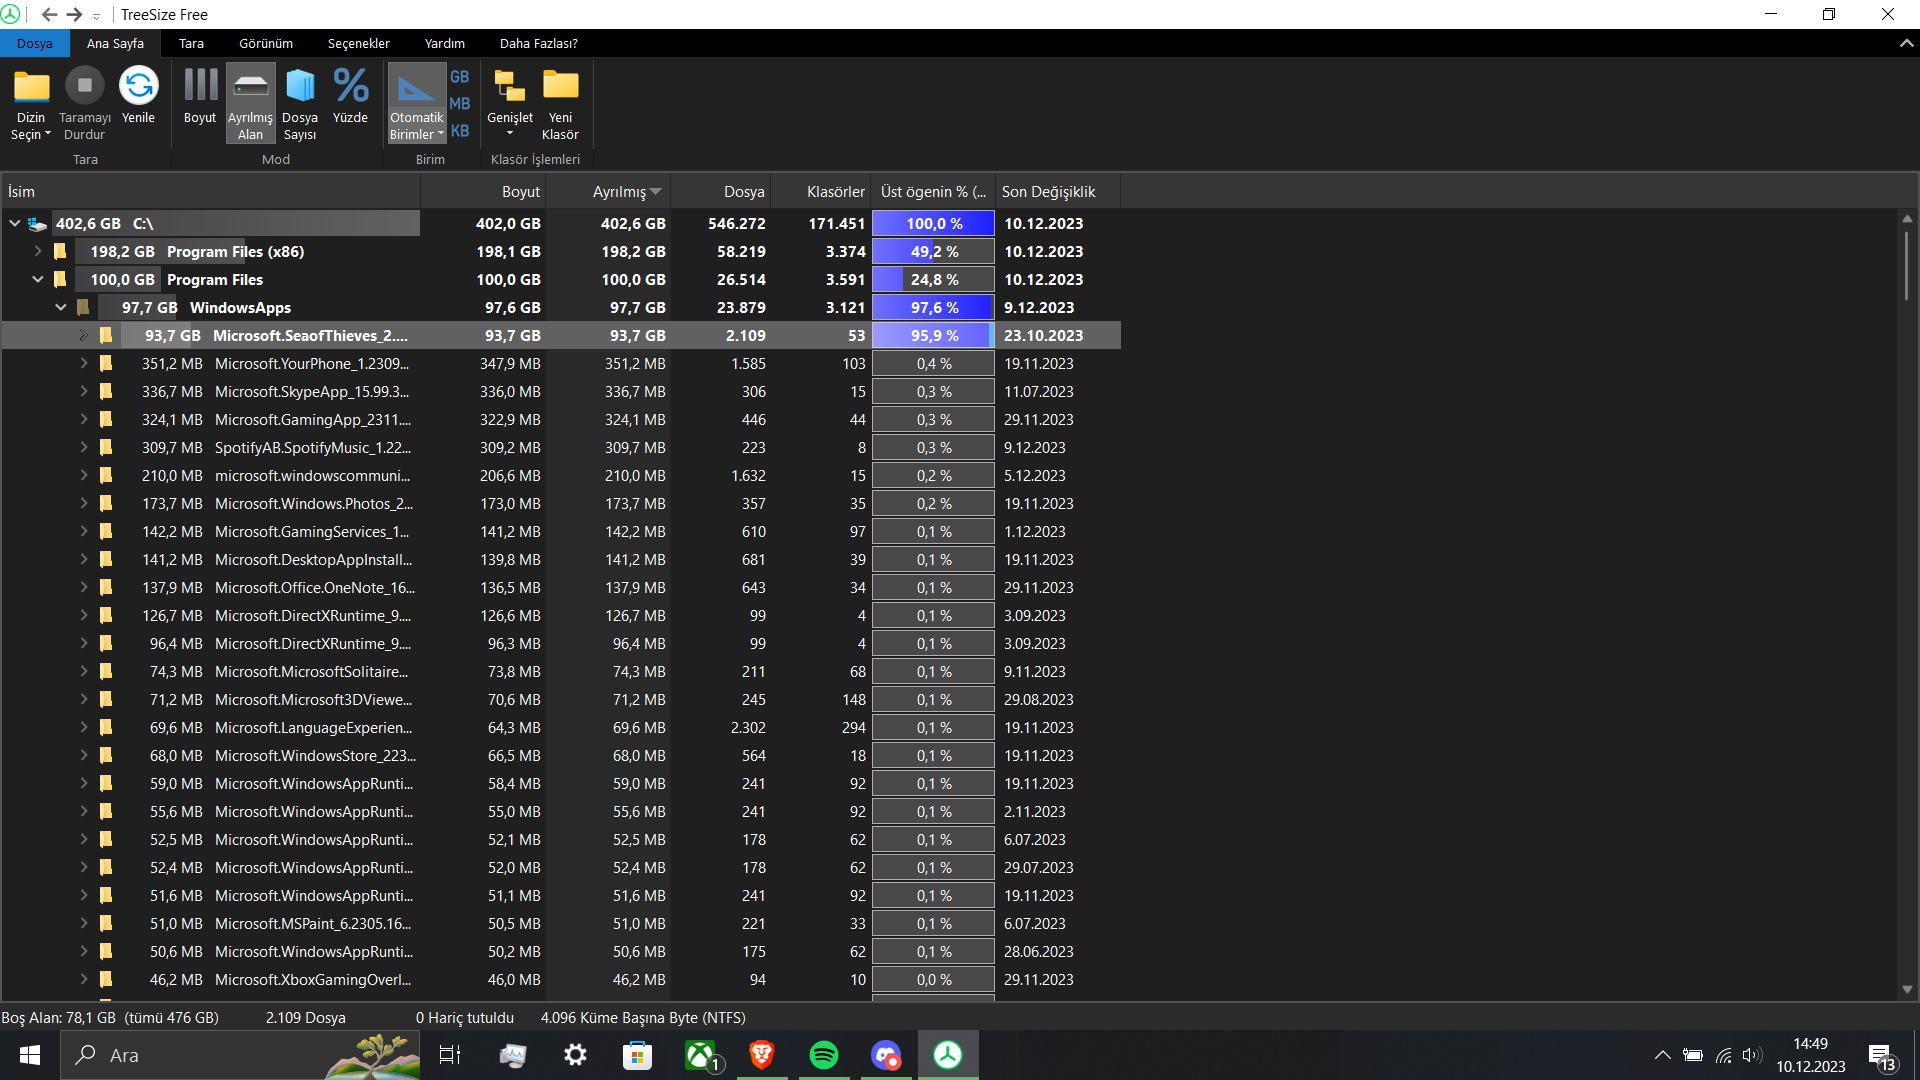This screenshot has height=1080, width=1920.
Task: Sort by Son Değişiklik column header
Action: point(1048,192)
